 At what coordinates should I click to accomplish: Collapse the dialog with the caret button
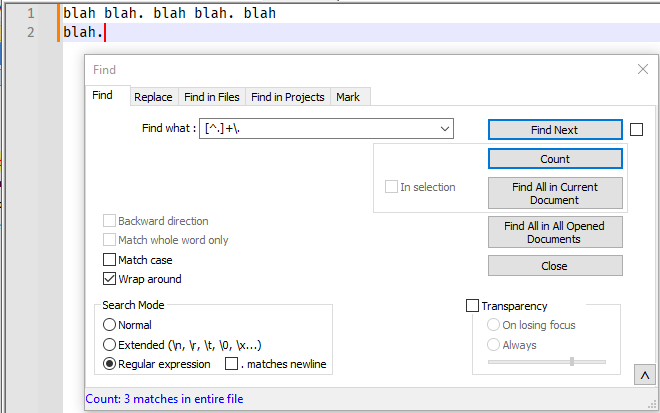coord(644,375)
